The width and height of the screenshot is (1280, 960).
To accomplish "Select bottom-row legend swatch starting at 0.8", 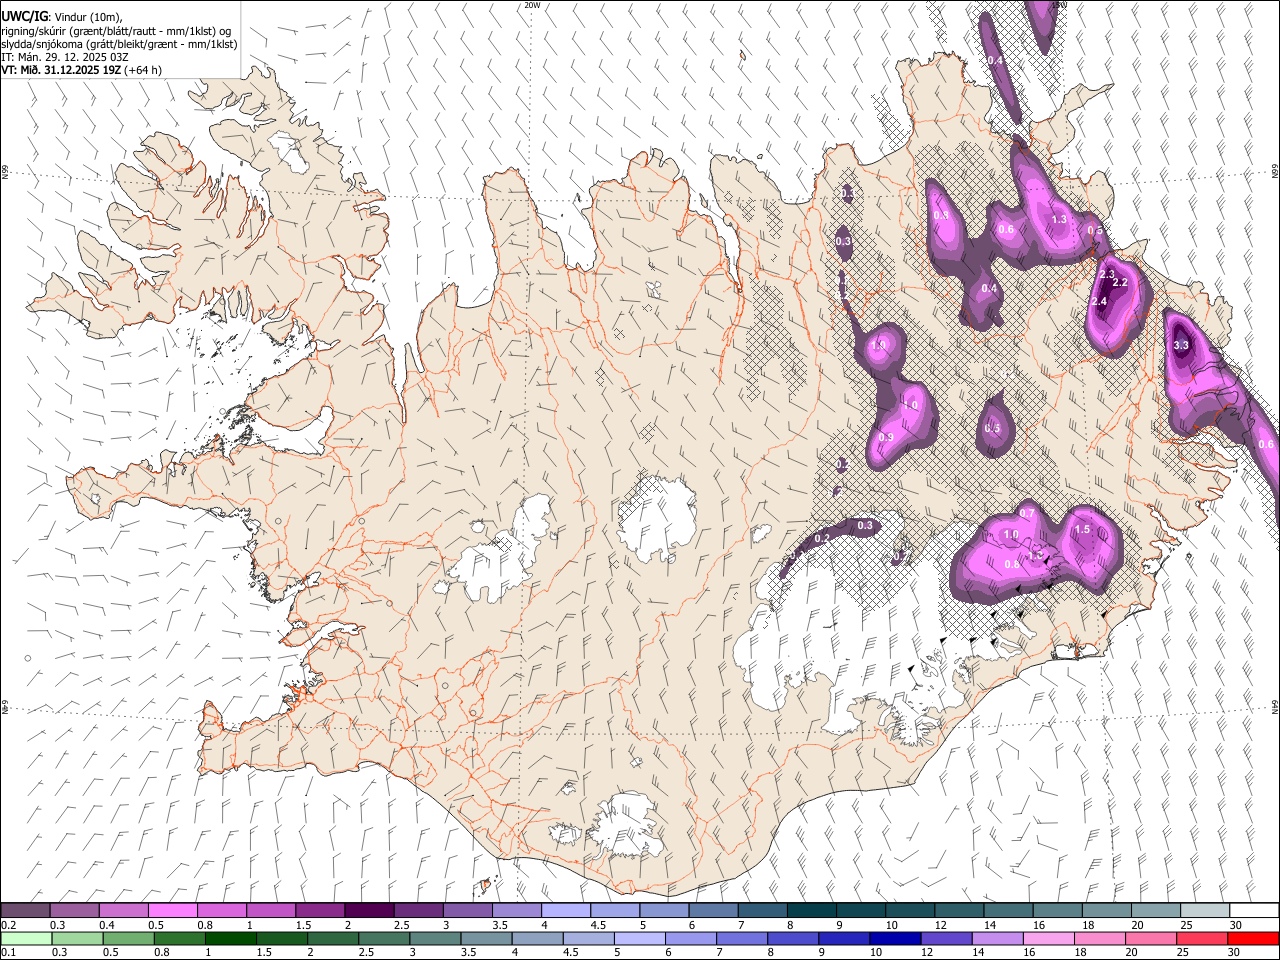I will 179,938.
